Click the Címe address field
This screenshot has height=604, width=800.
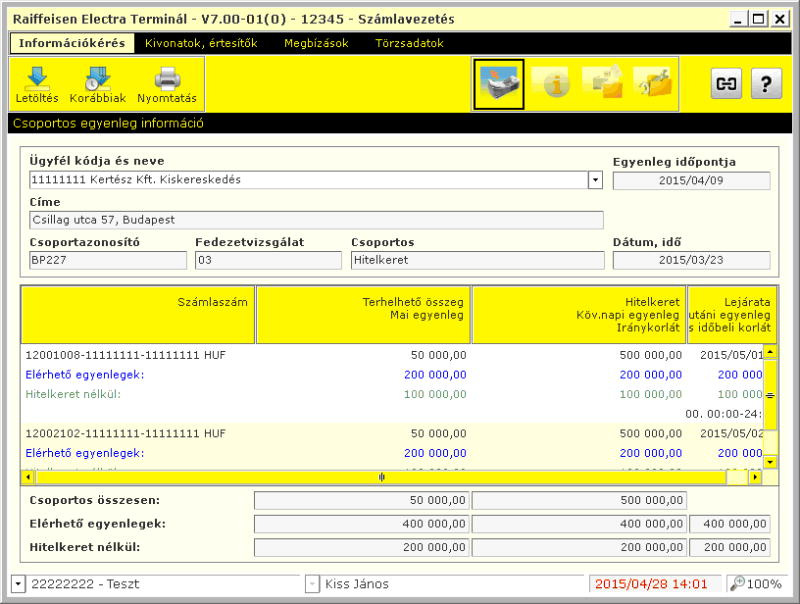pyautogui.click(x=316, y=220)
